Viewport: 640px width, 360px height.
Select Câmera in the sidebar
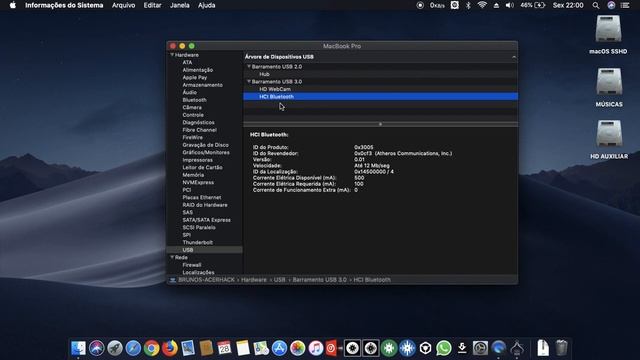pyautogui.click(x=192, y=107)
